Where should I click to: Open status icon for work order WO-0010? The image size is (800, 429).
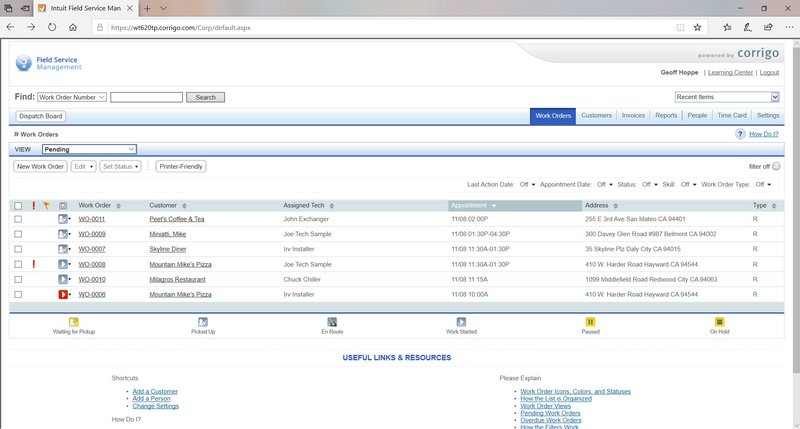pyautogui.click(x=63, y=280)
